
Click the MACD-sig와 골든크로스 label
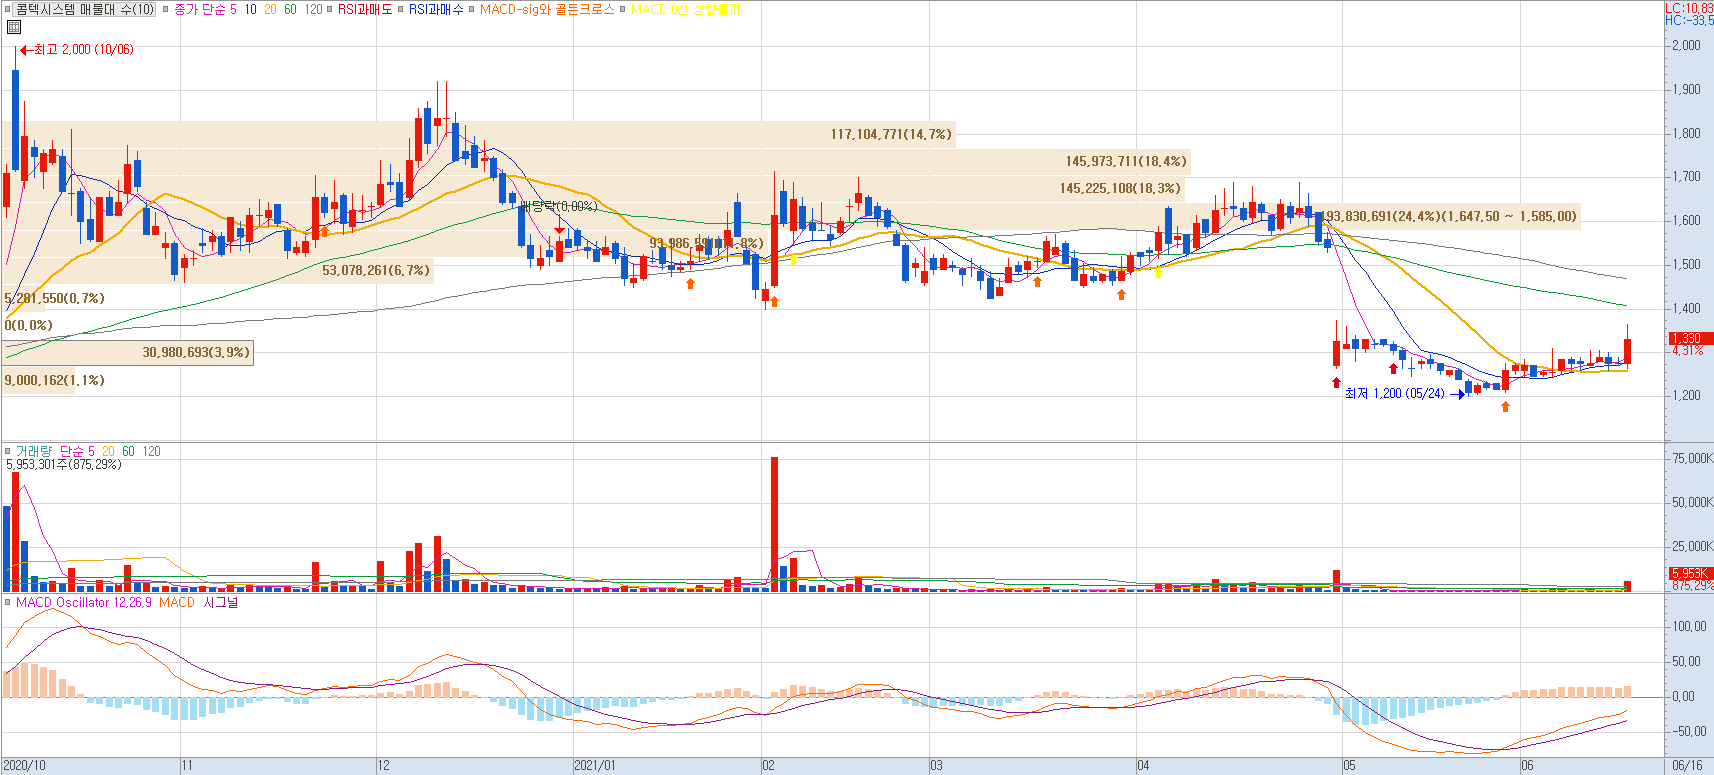click(x=547, y=9)
